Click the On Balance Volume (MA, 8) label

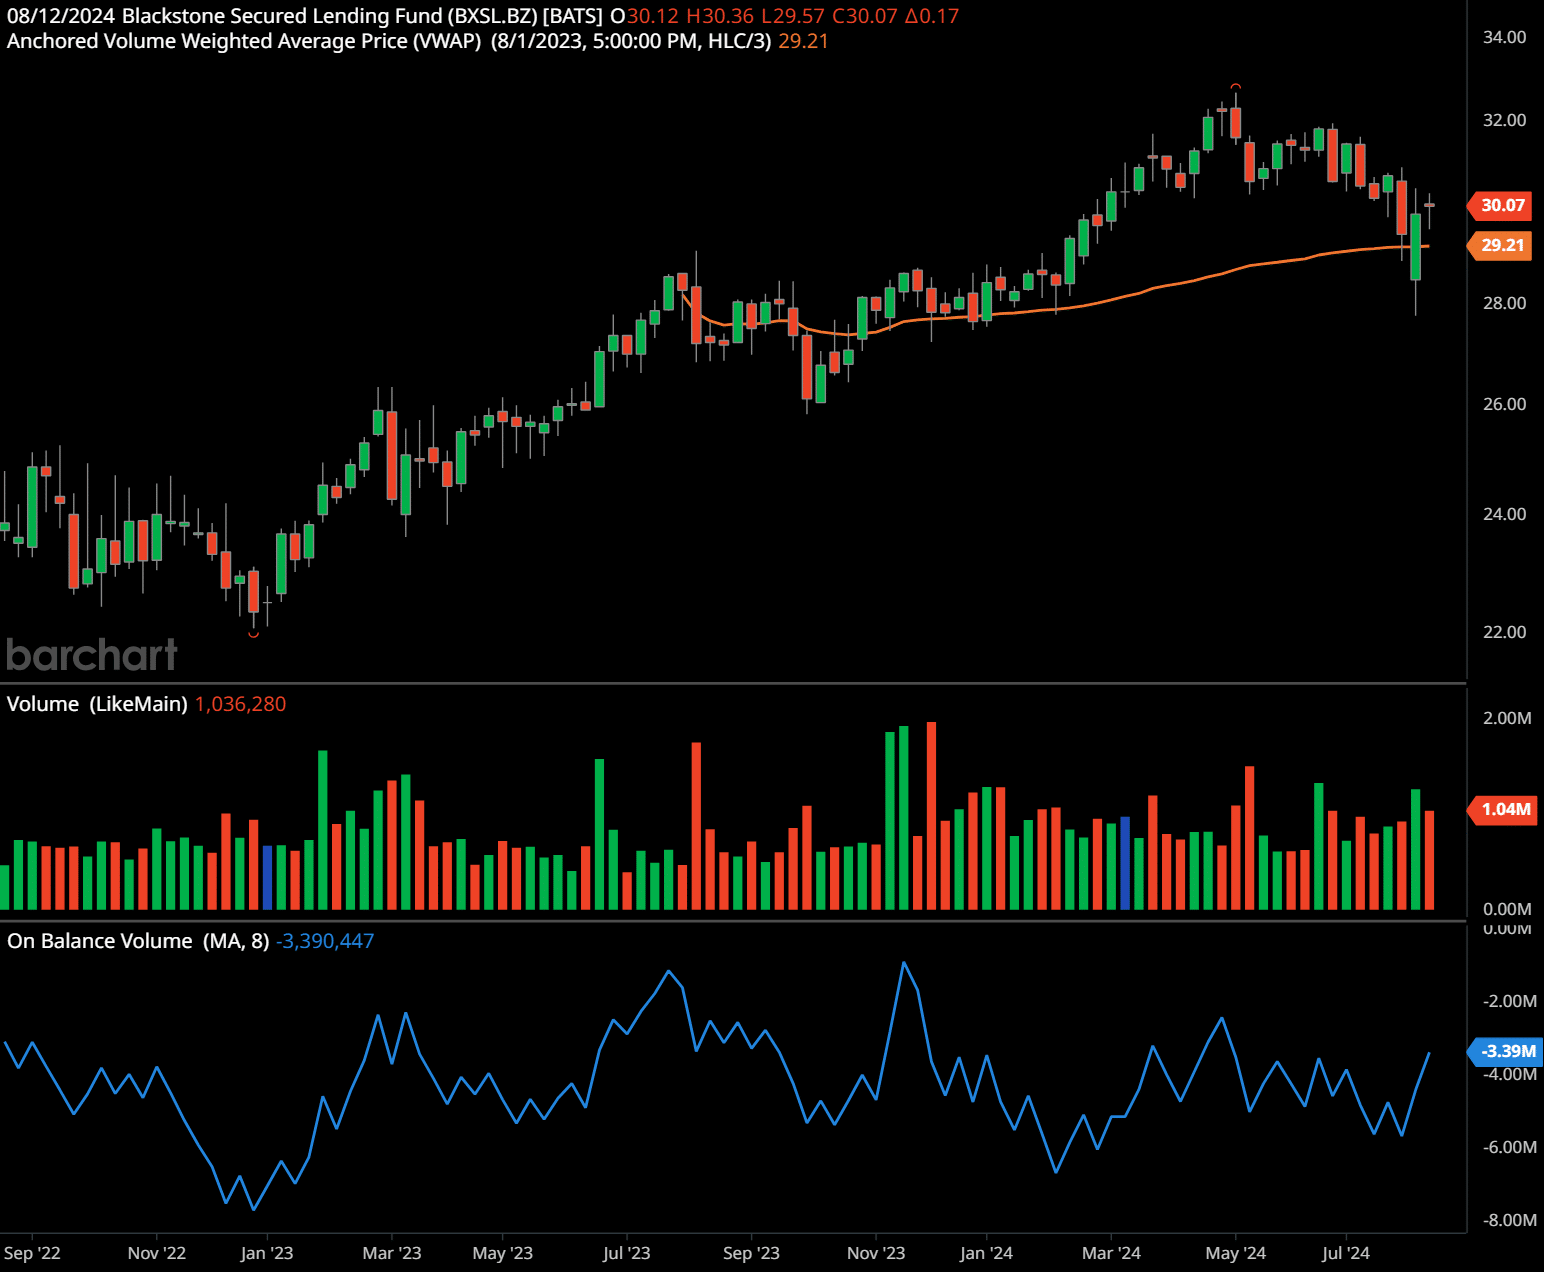[x=138, y=941]
